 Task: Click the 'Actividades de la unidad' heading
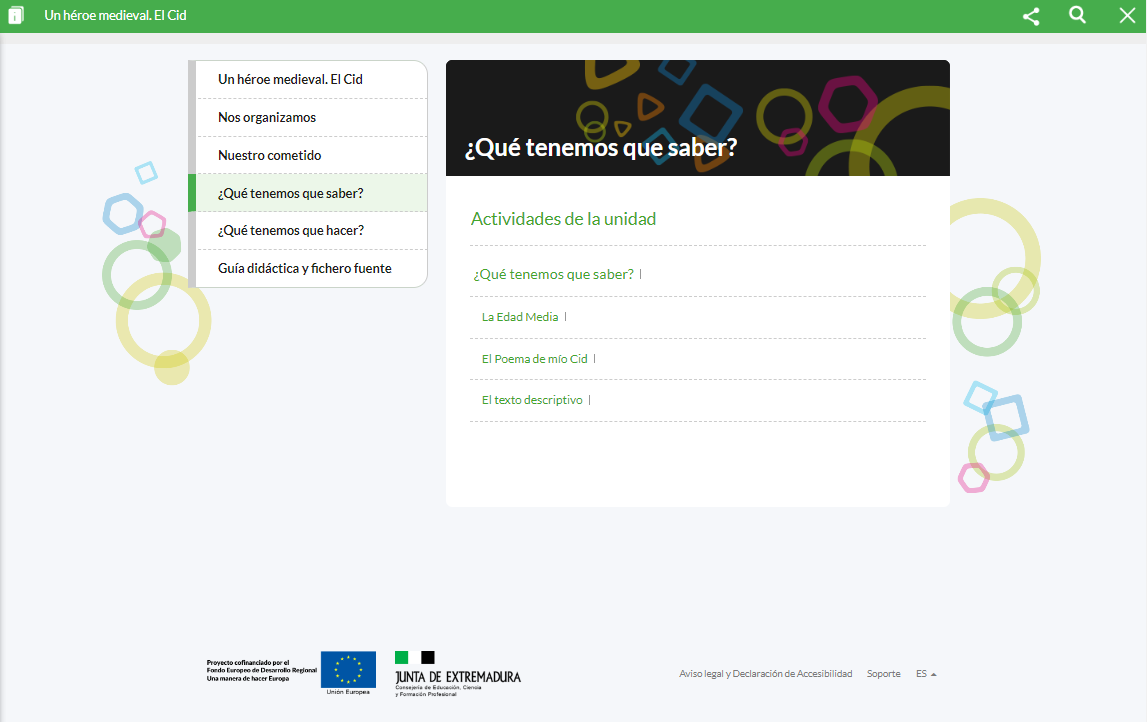click(563, 219)
